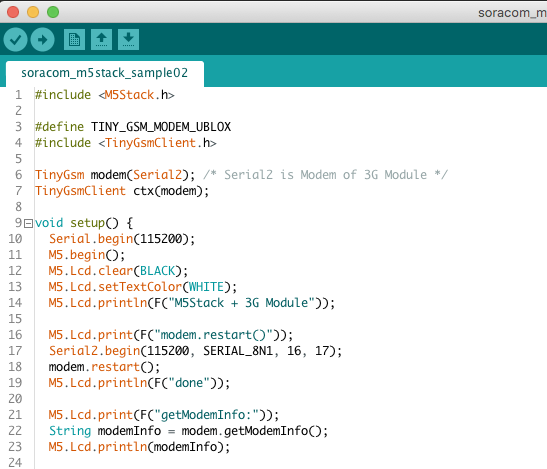547x469 pixels.
Task: Click the red close window button
Action: [x=13, y=12]
